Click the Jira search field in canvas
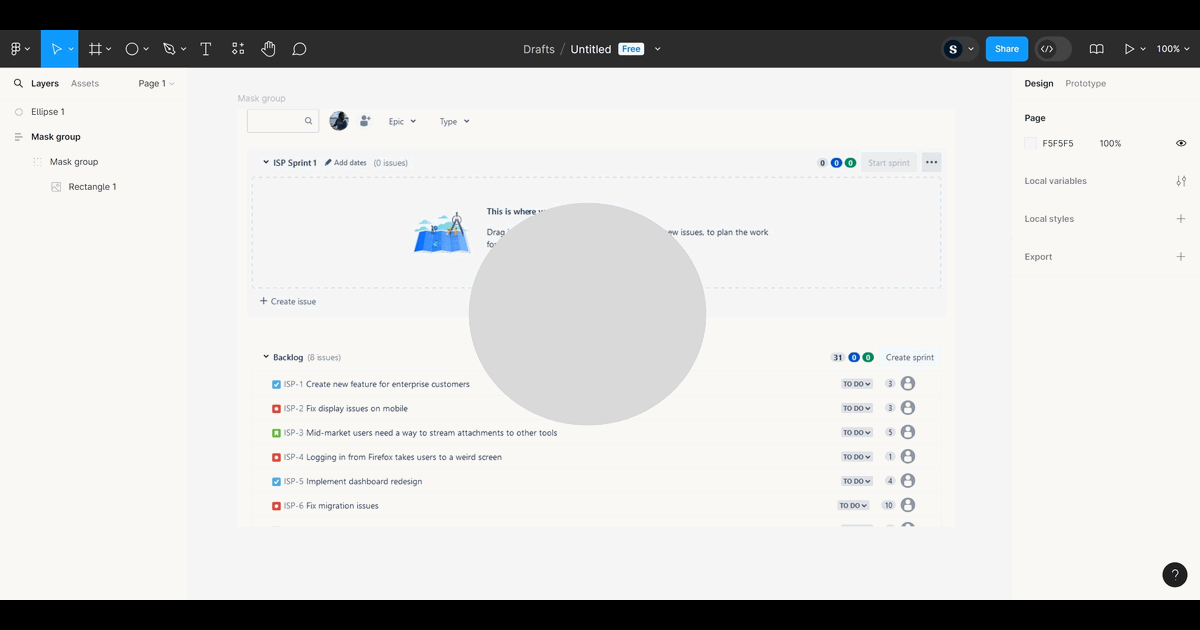 (283, 121)
